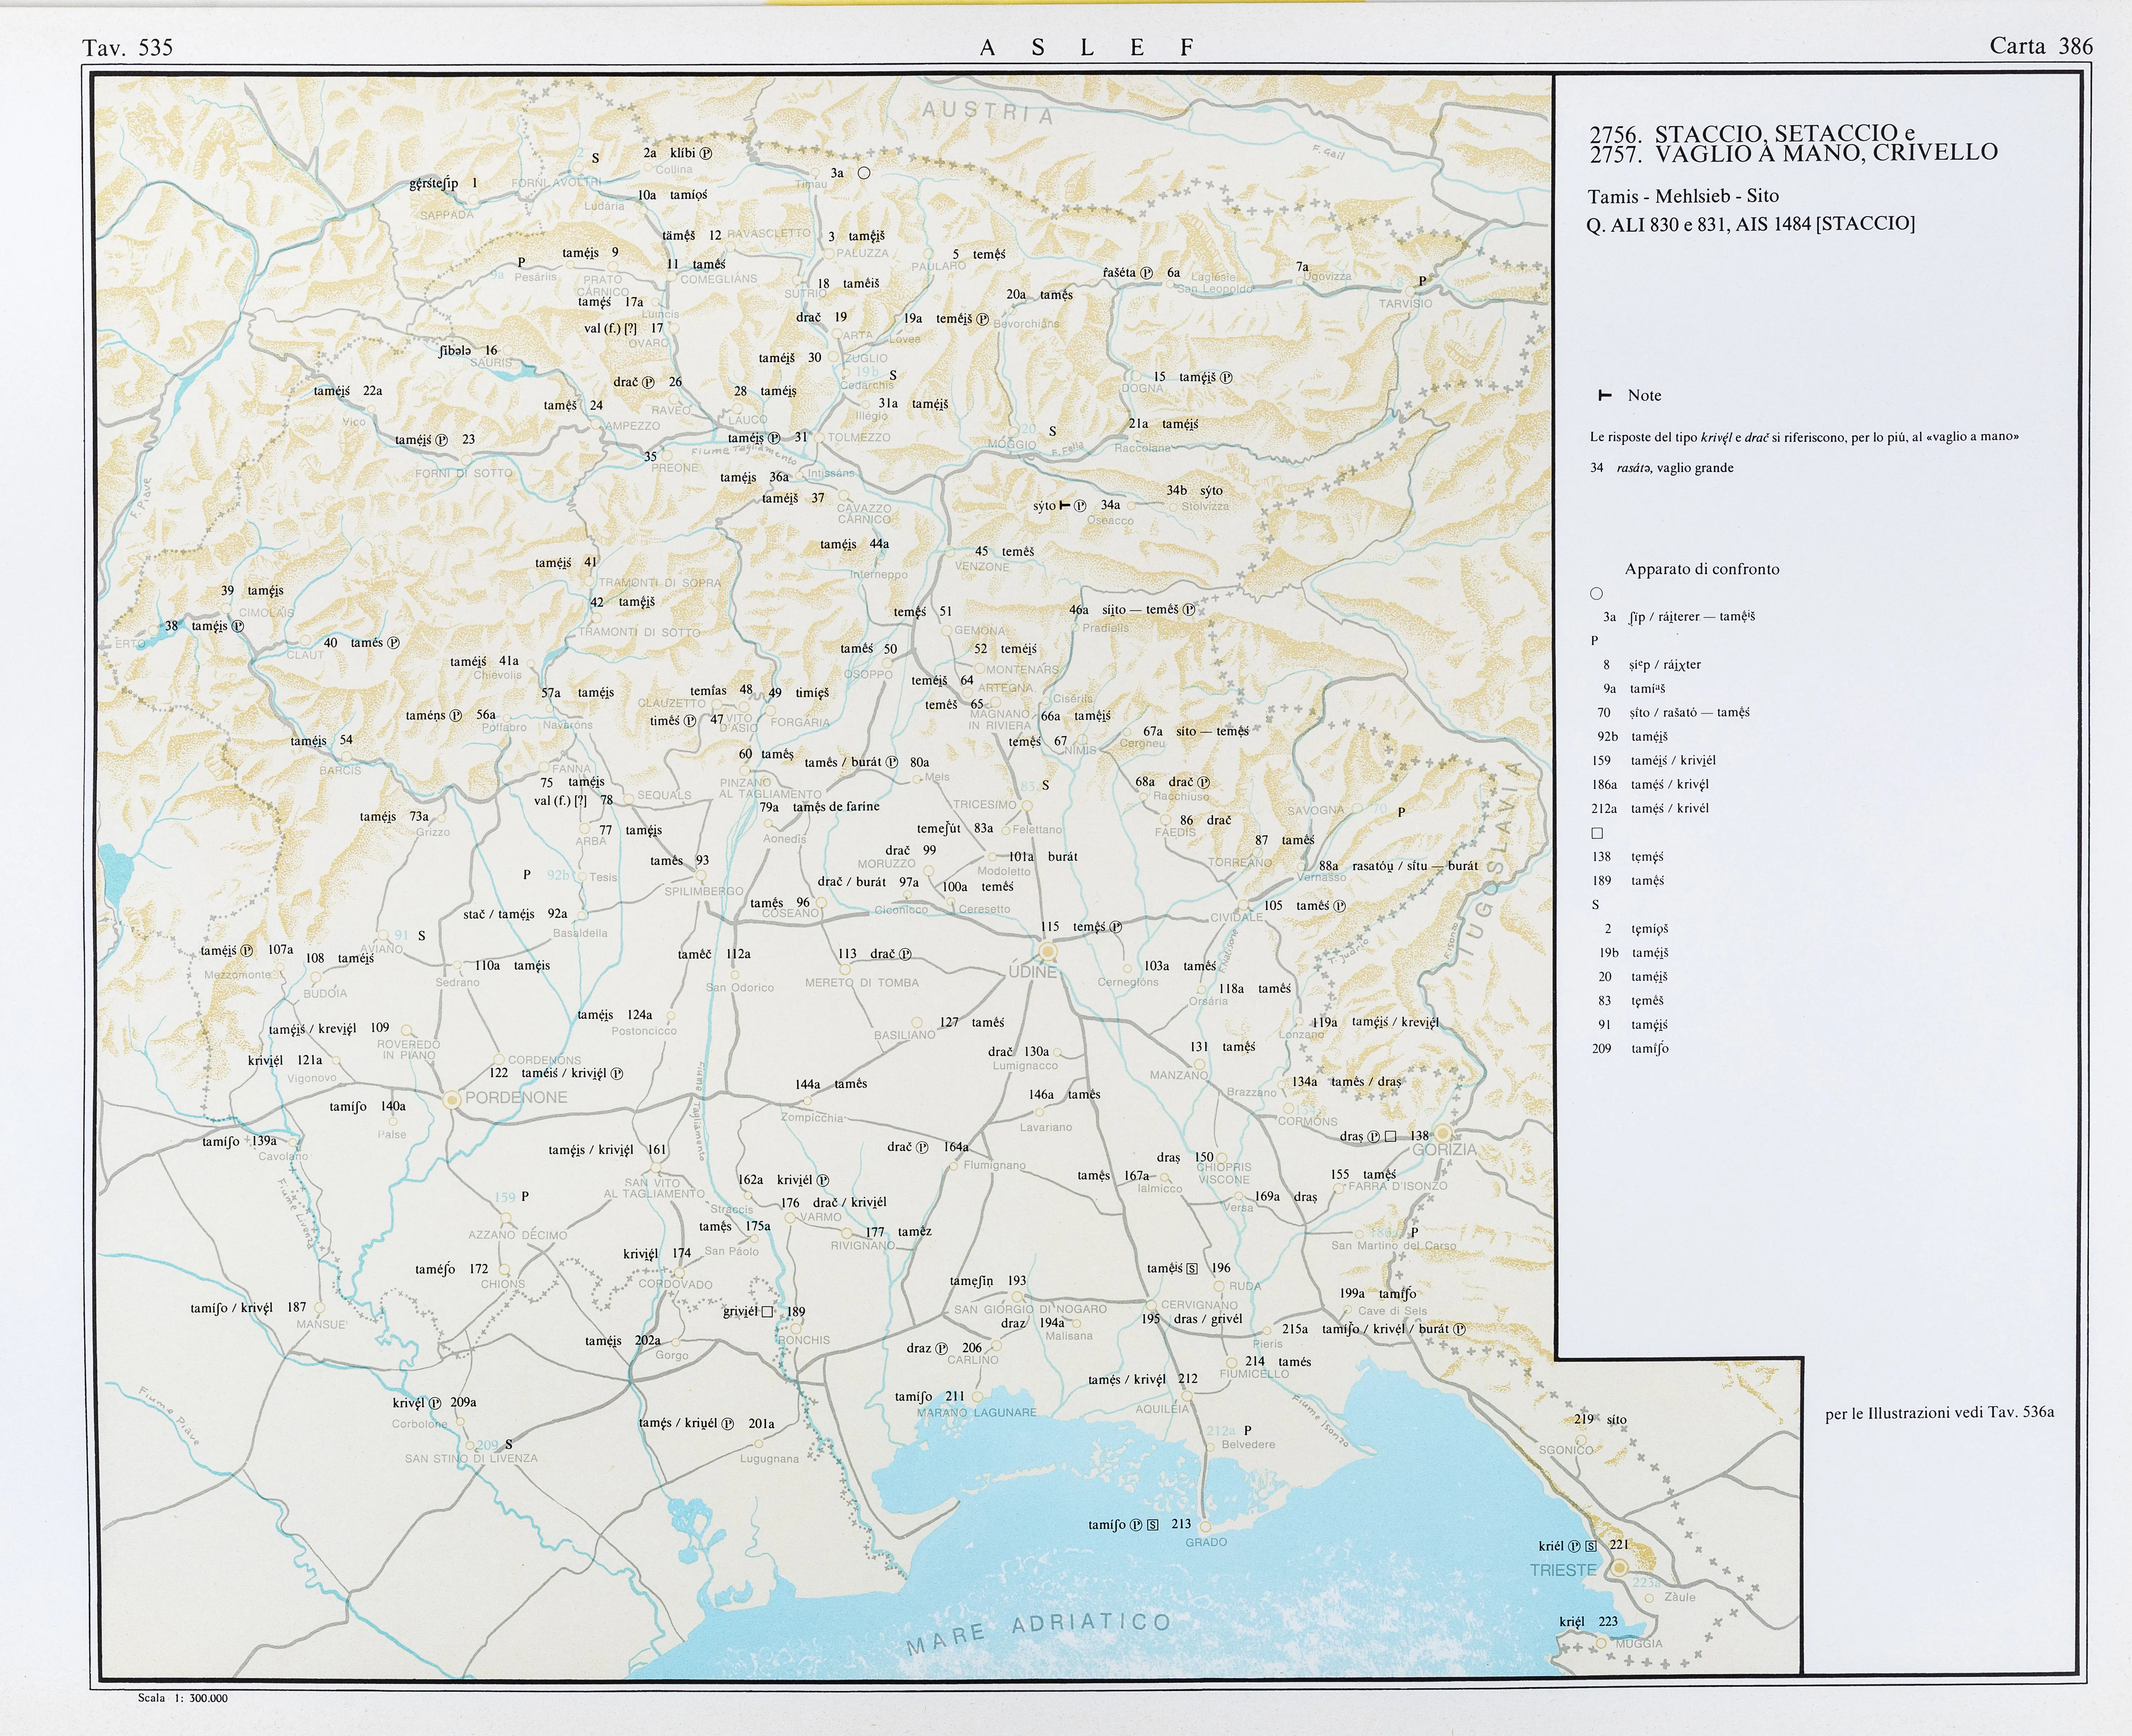The height and width of the screenshot is (1736, 2132).
Task: Click the empty square symbol in the legend list
Action: tap(1597, 833)
